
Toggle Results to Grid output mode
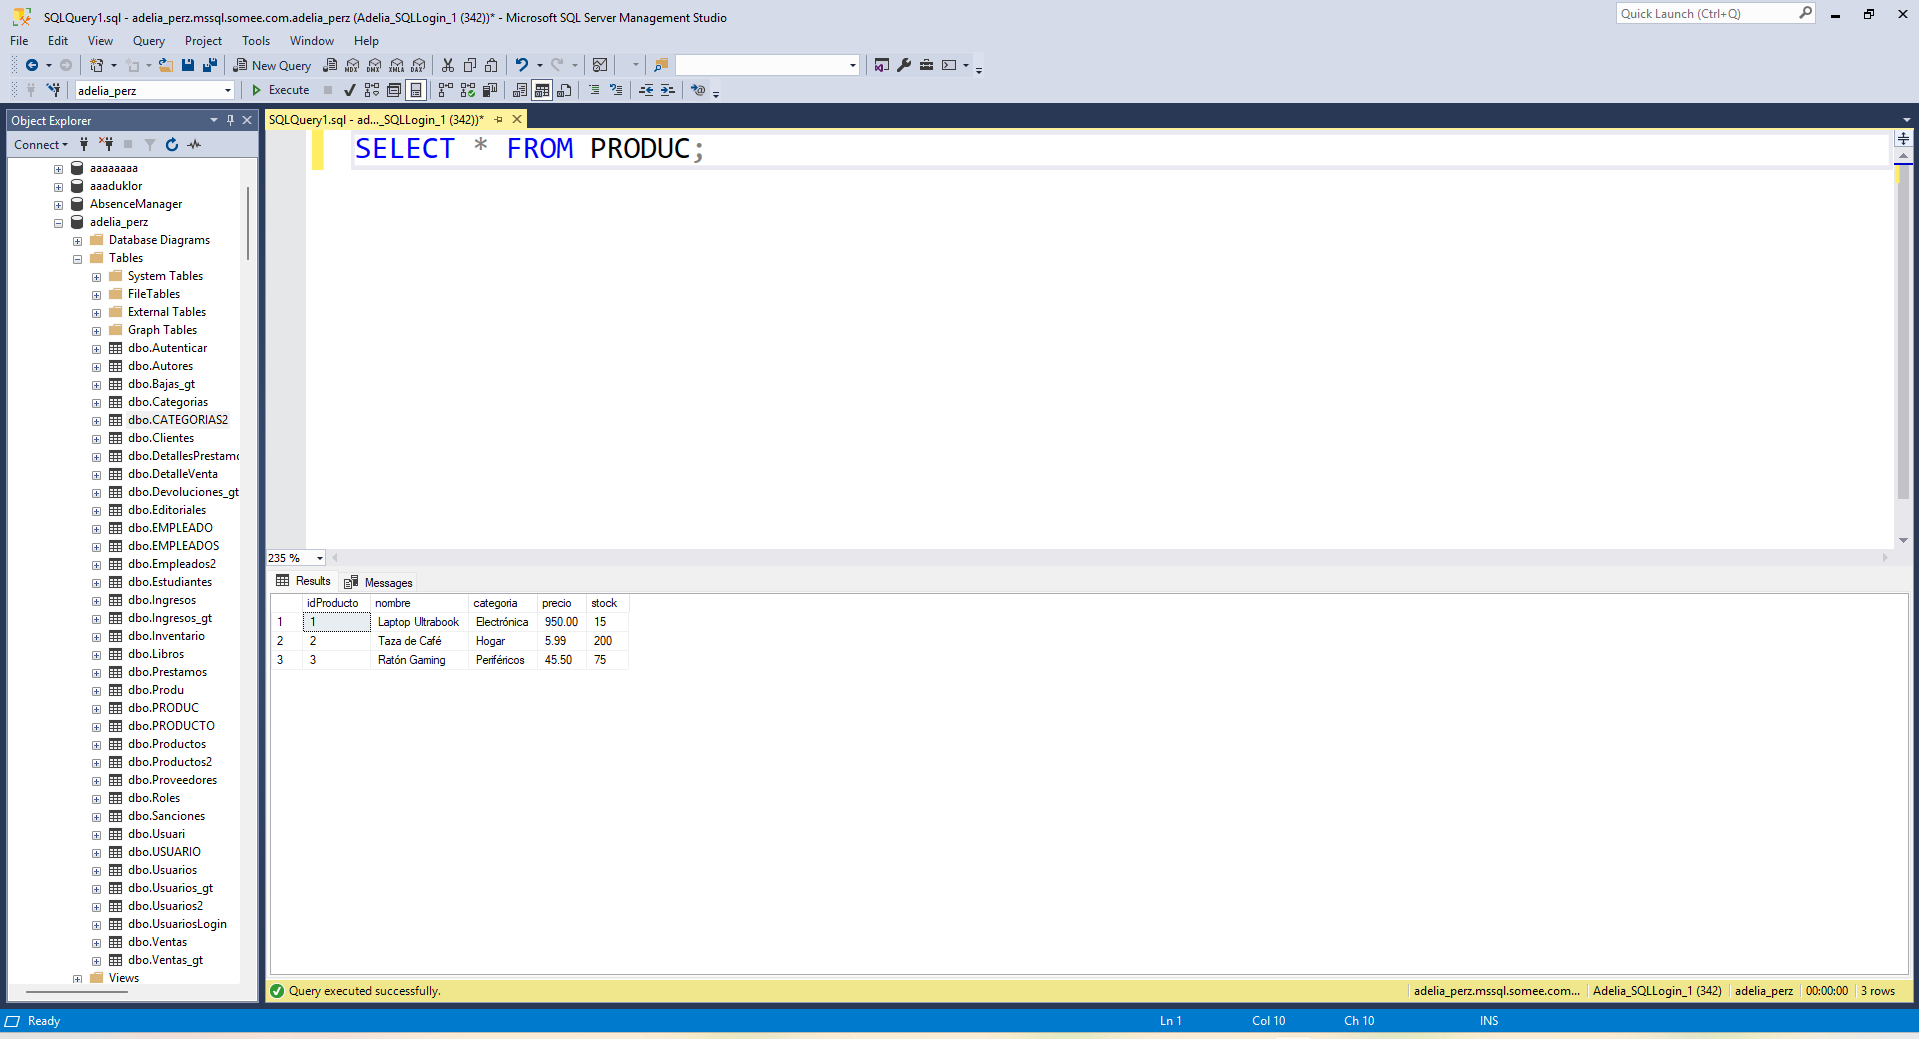[x=542, y=90]
